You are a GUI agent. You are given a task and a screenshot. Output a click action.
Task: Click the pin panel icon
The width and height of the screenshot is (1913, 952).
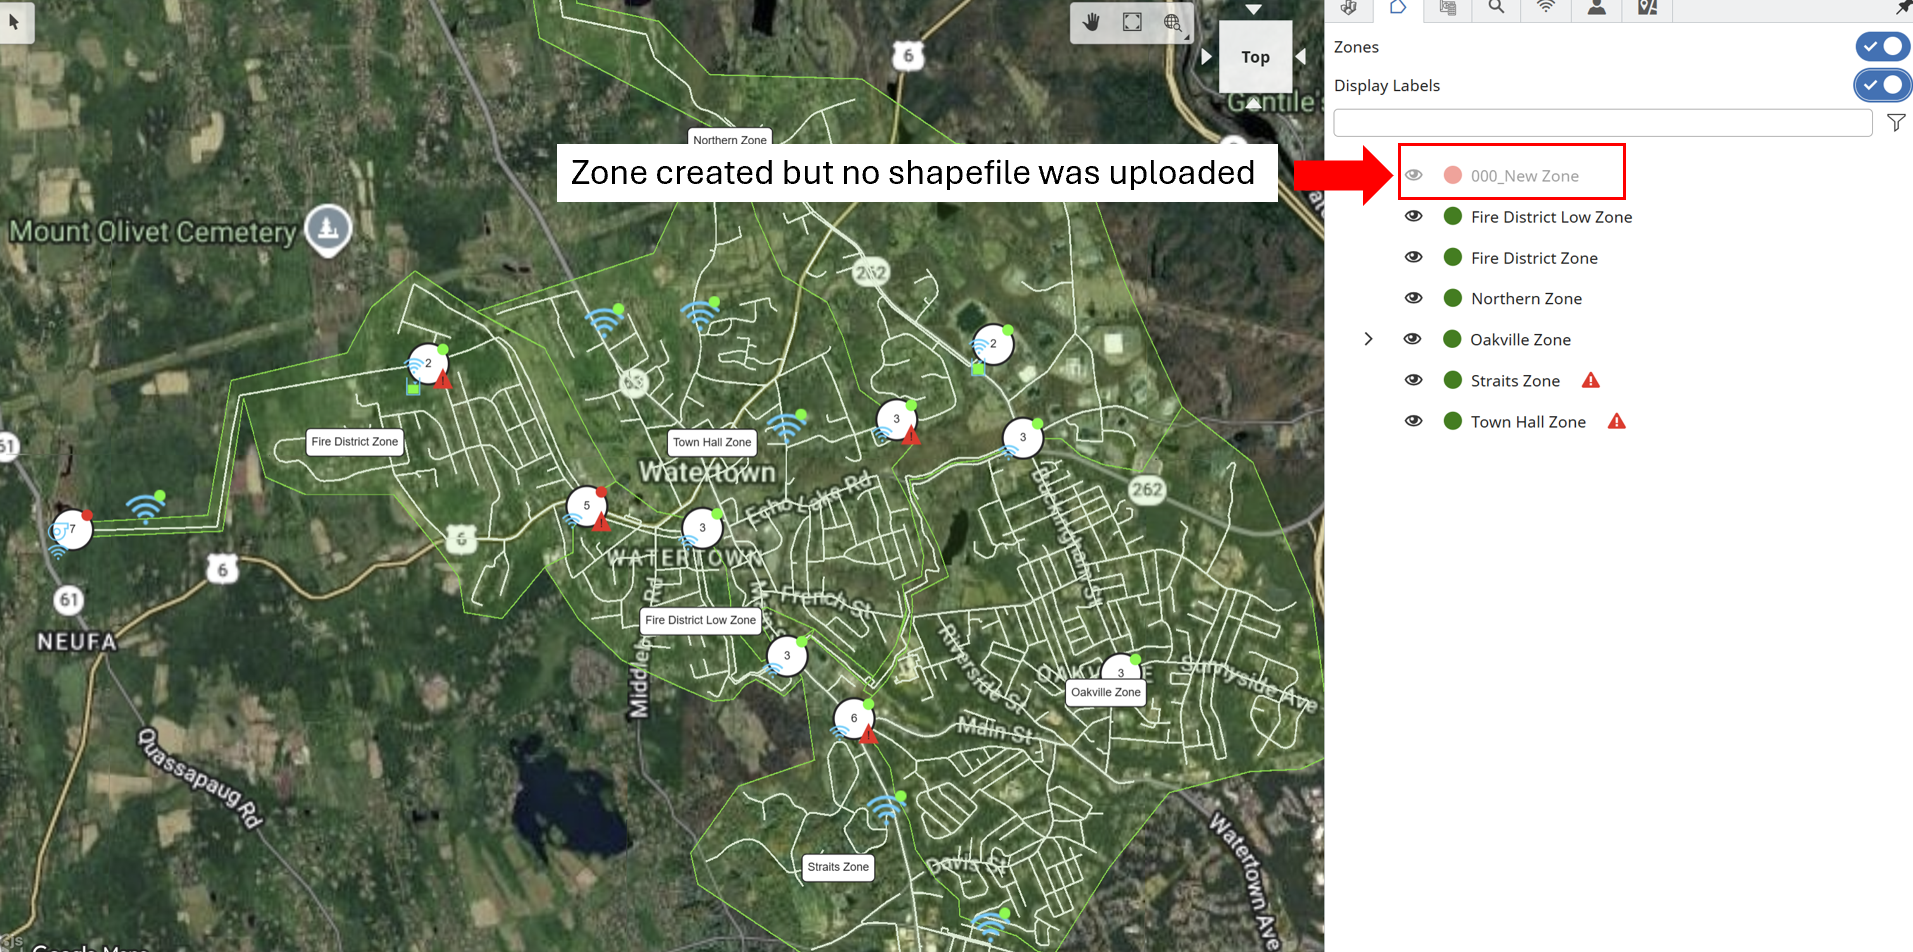coord(1903,8)
